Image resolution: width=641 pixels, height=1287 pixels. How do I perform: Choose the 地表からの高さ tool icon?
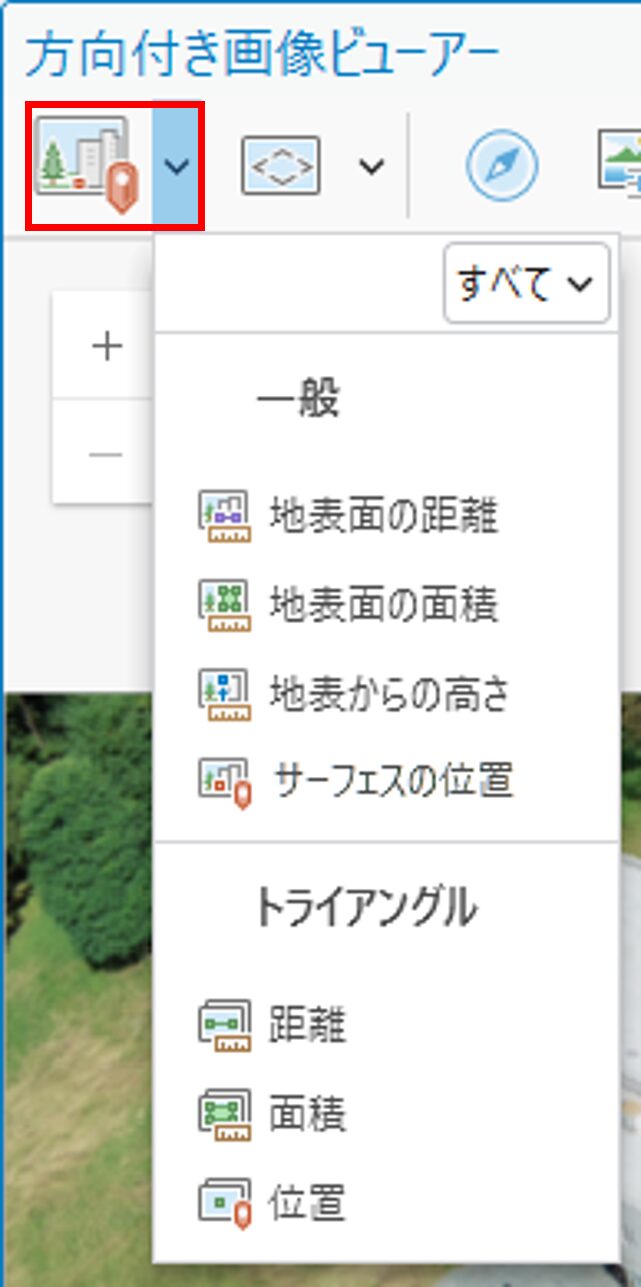[x=224, y=693]
